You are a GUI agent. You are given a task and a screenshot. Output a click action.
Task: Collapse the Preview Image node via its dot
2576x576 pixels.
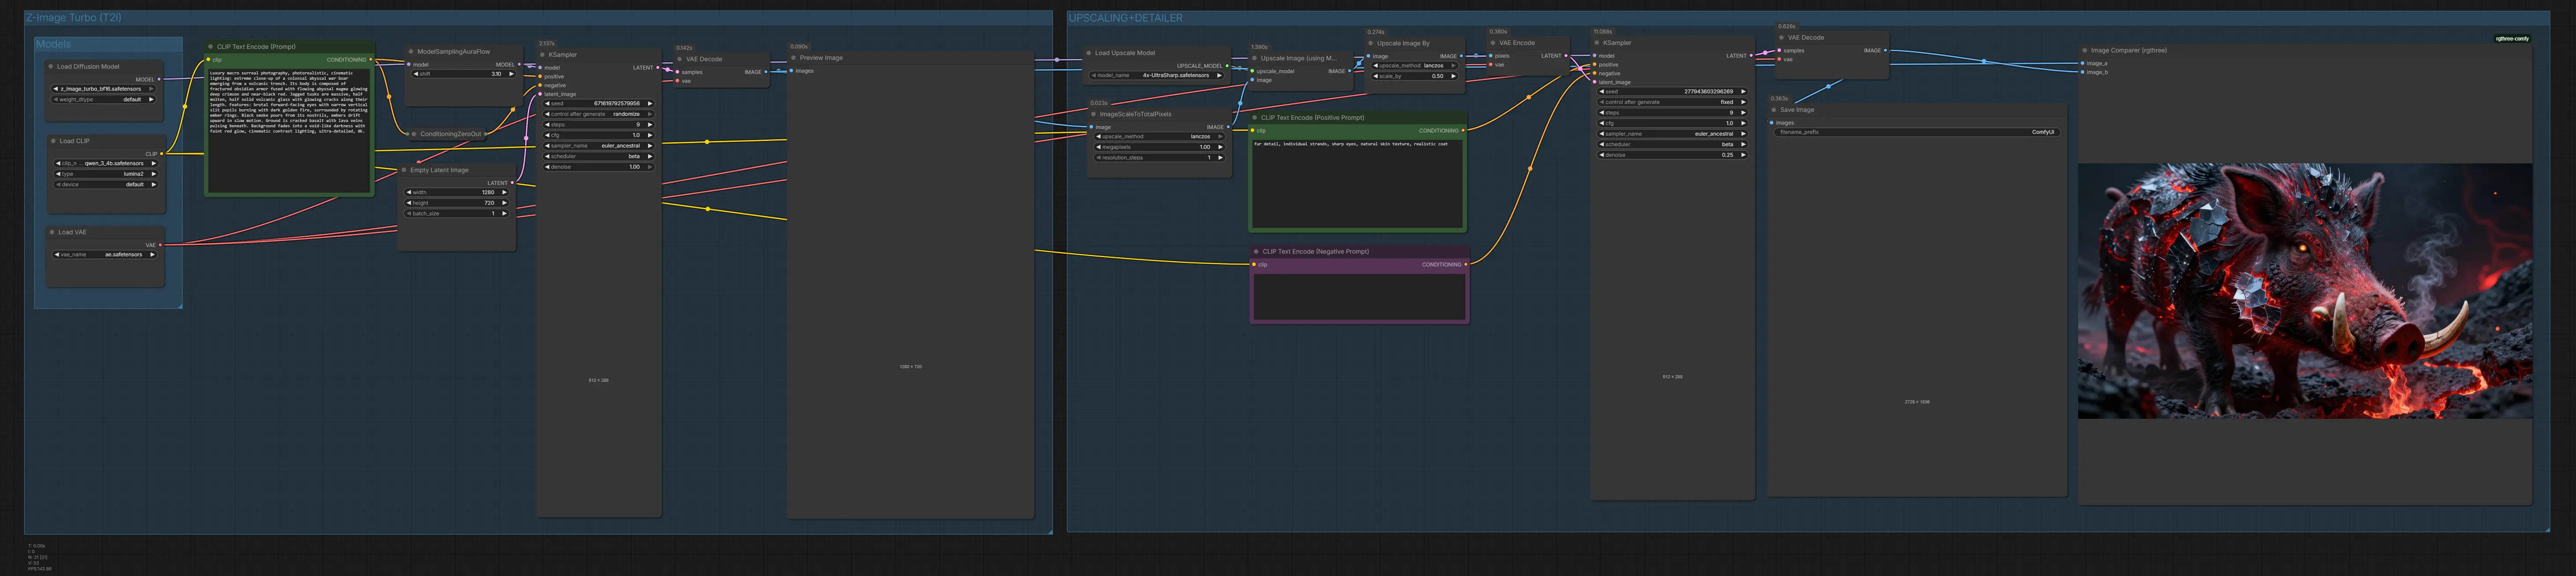(x=793, y=58)
